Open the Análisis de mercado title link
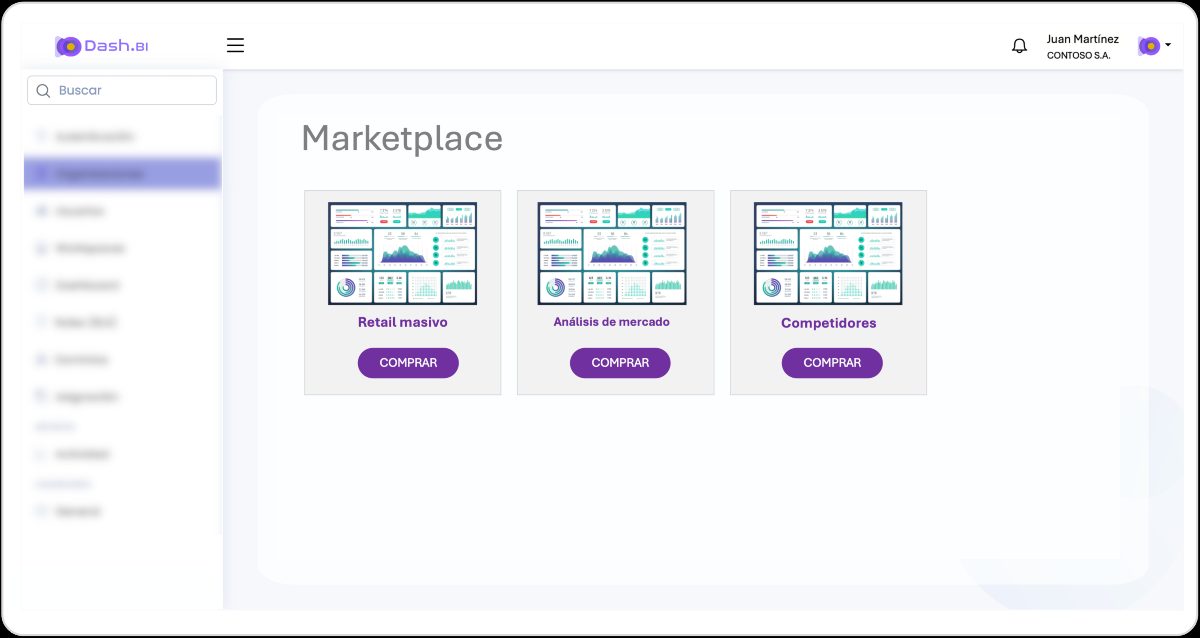Viewport: 1200px width, 638px height. 612,322
